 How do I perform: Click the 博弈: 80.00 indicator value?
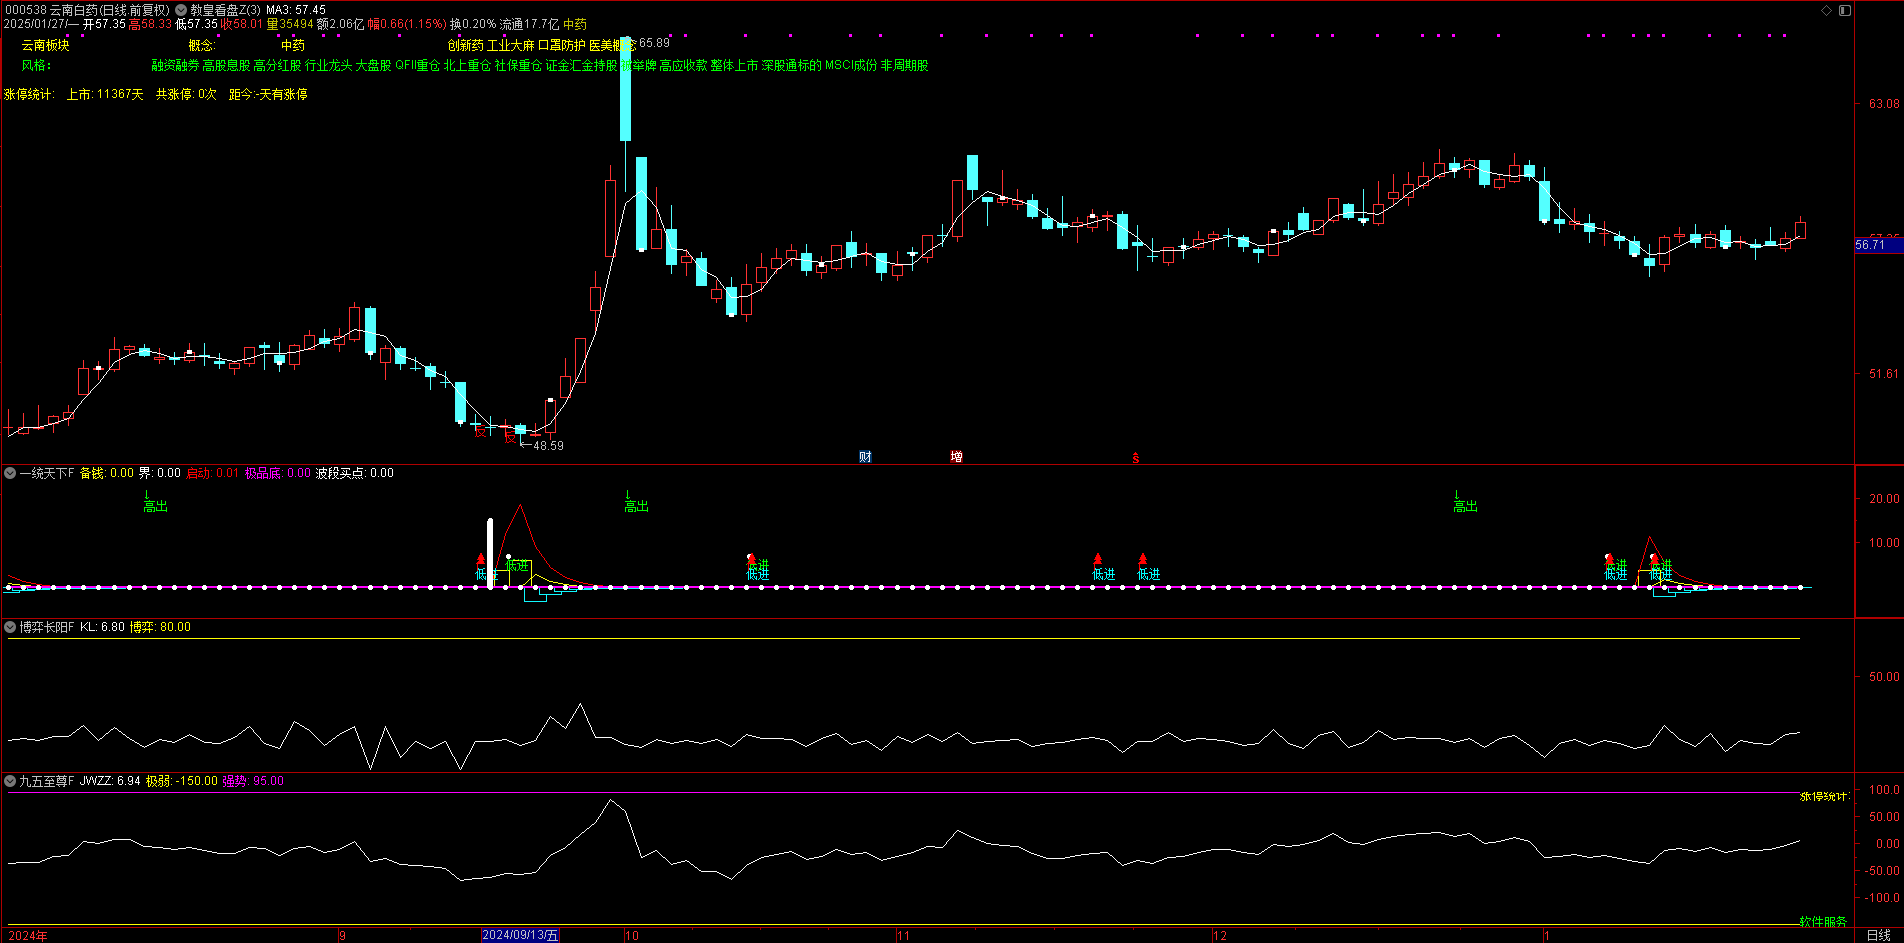coord(160,627)
